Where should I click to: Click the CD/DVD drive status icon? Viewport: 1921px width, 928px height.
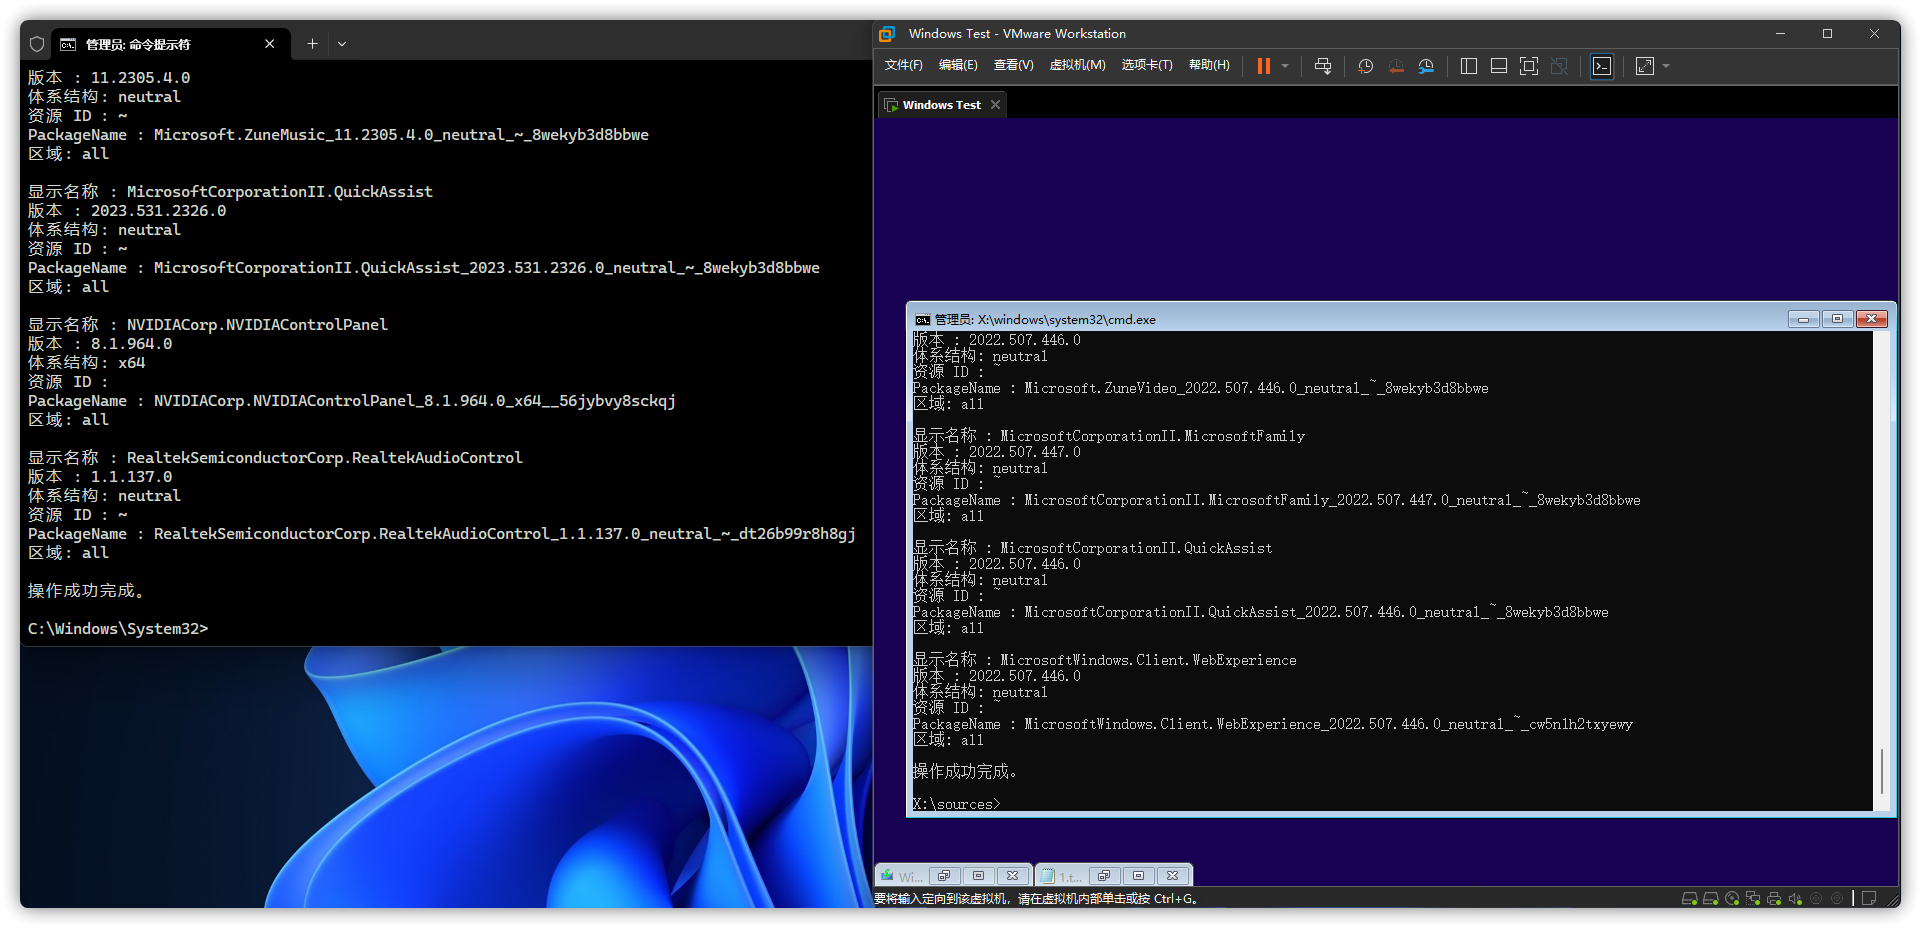point(1731,898)
